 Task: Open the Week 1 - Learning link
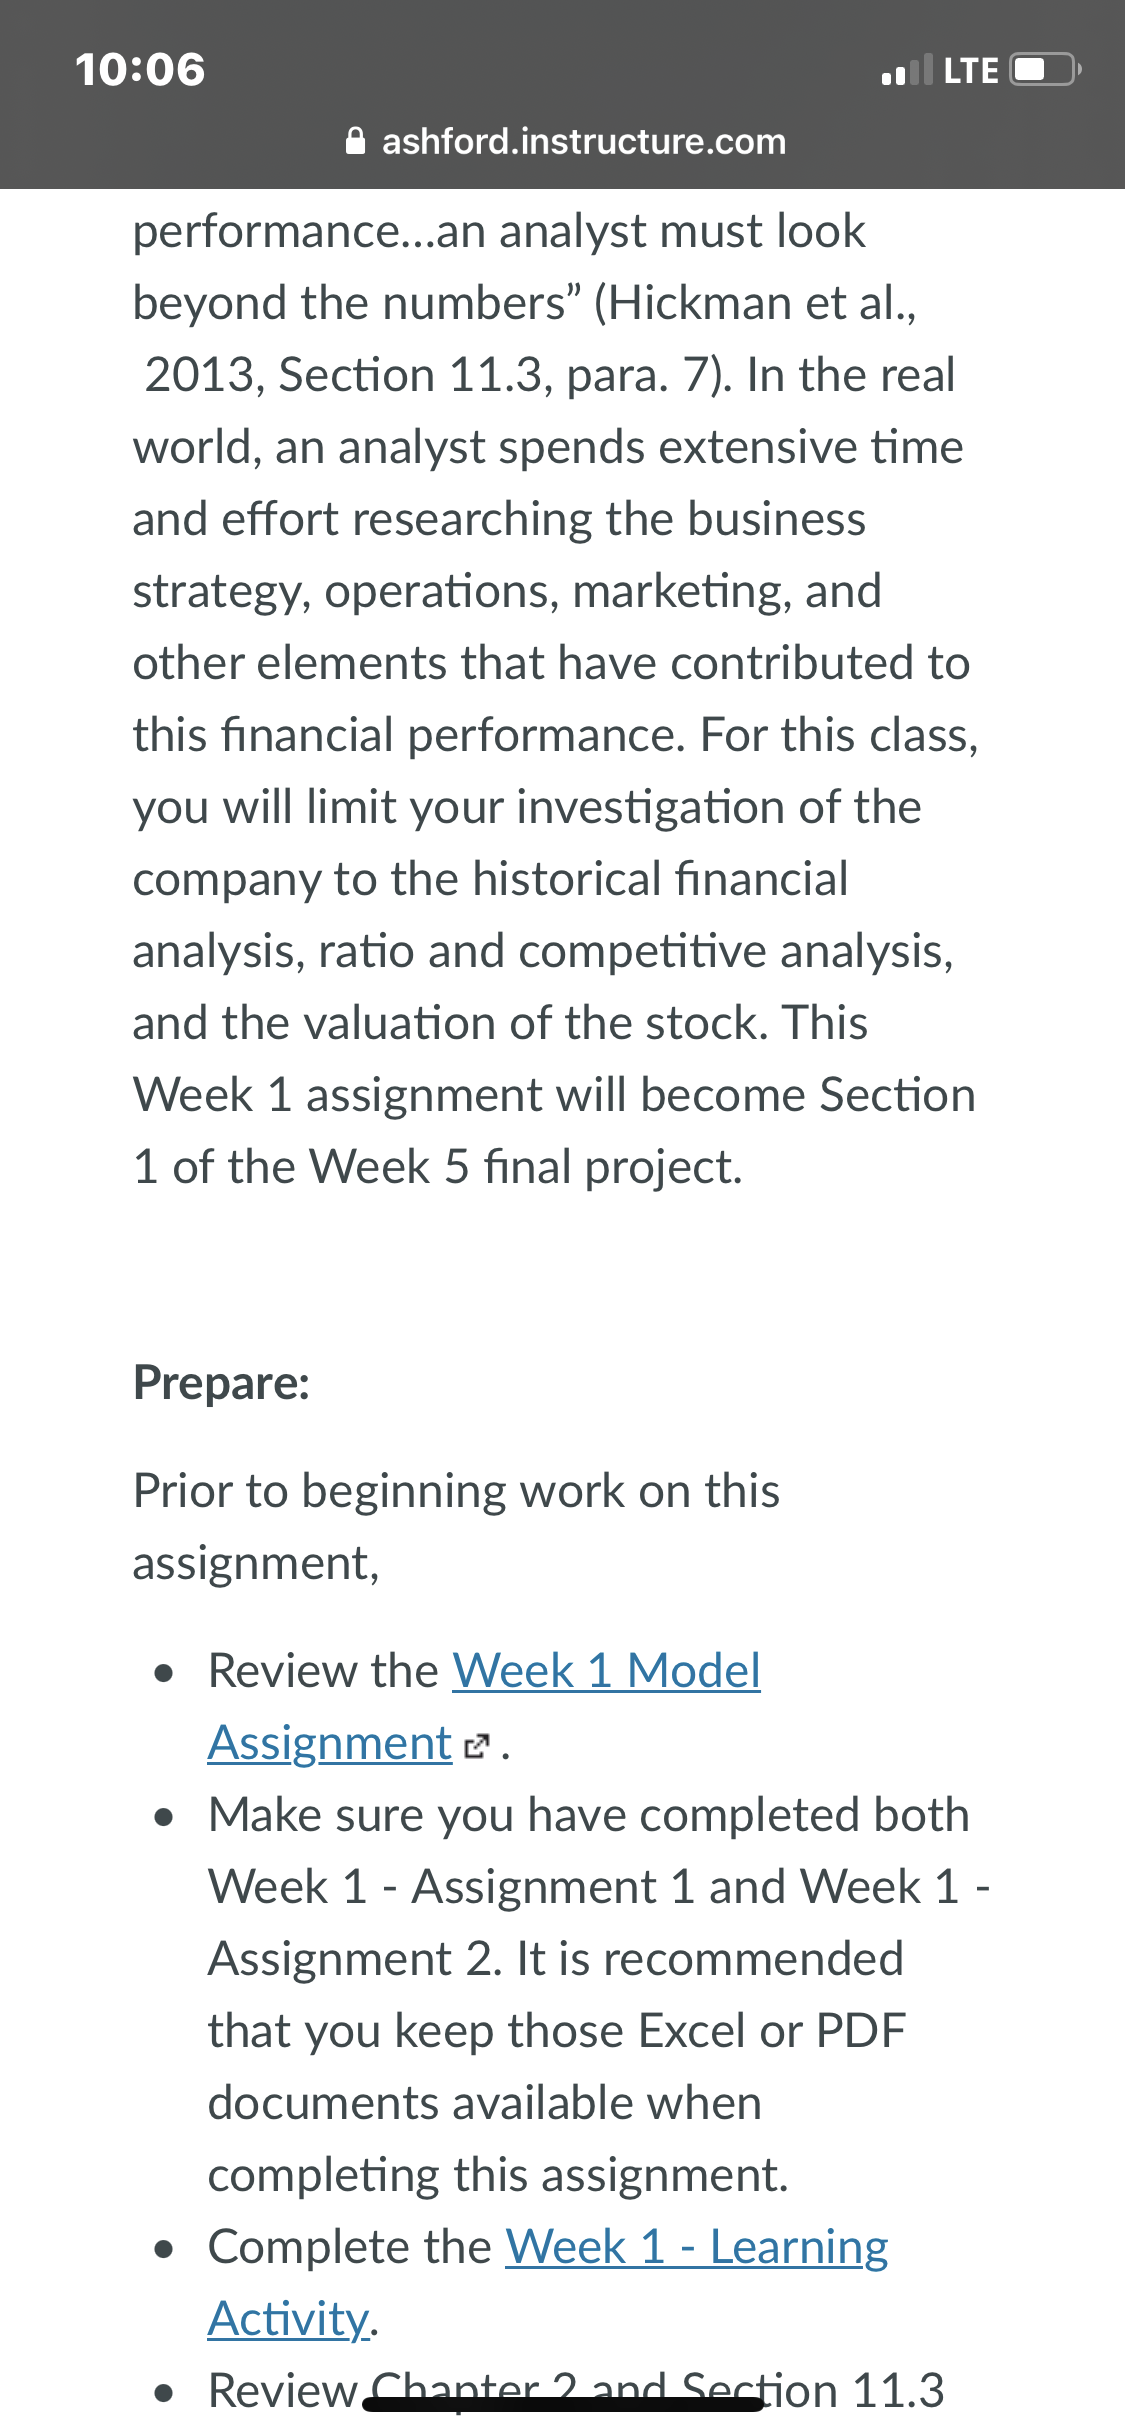pyautogui.click(x=697, y=2246)
